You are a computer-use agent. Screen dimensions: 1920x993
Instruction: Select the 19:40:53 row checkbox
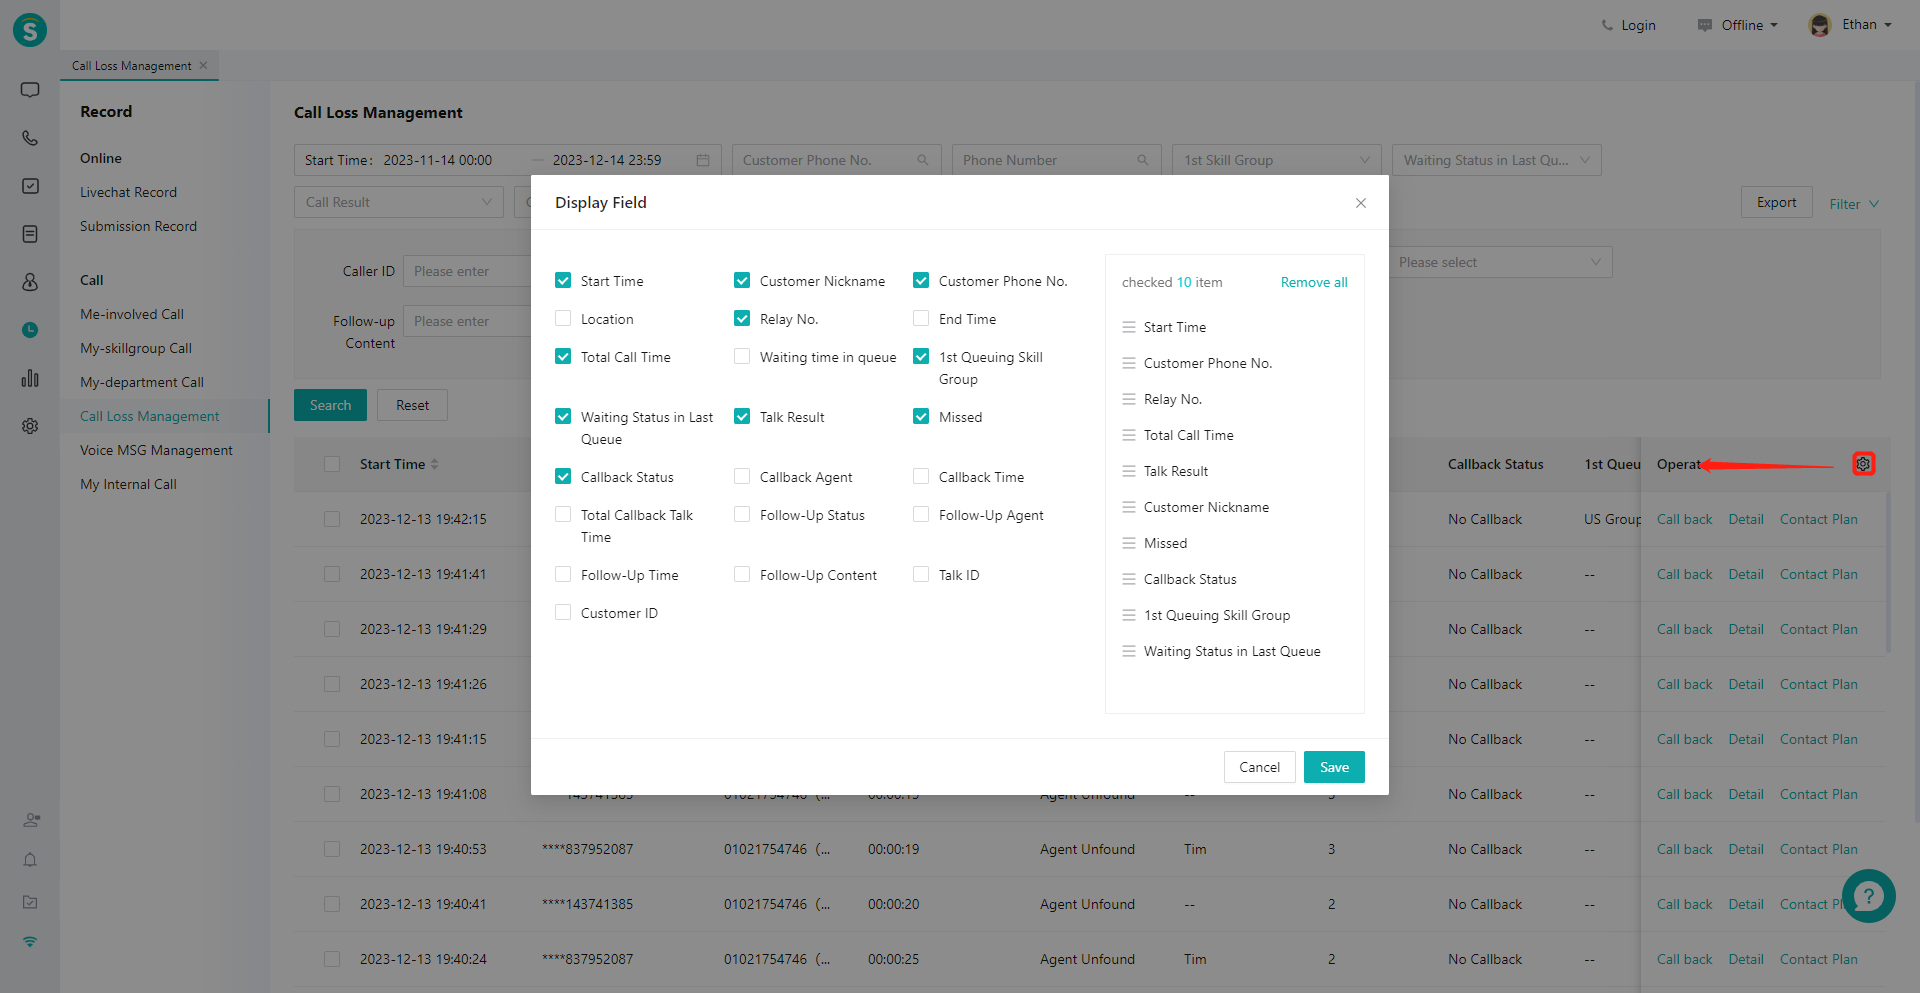(x=332, y=849)
